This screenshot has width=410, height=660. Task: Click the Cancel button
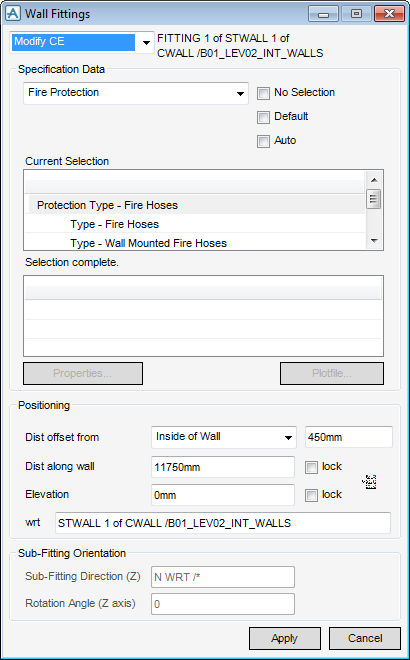[x=365, y=638]
